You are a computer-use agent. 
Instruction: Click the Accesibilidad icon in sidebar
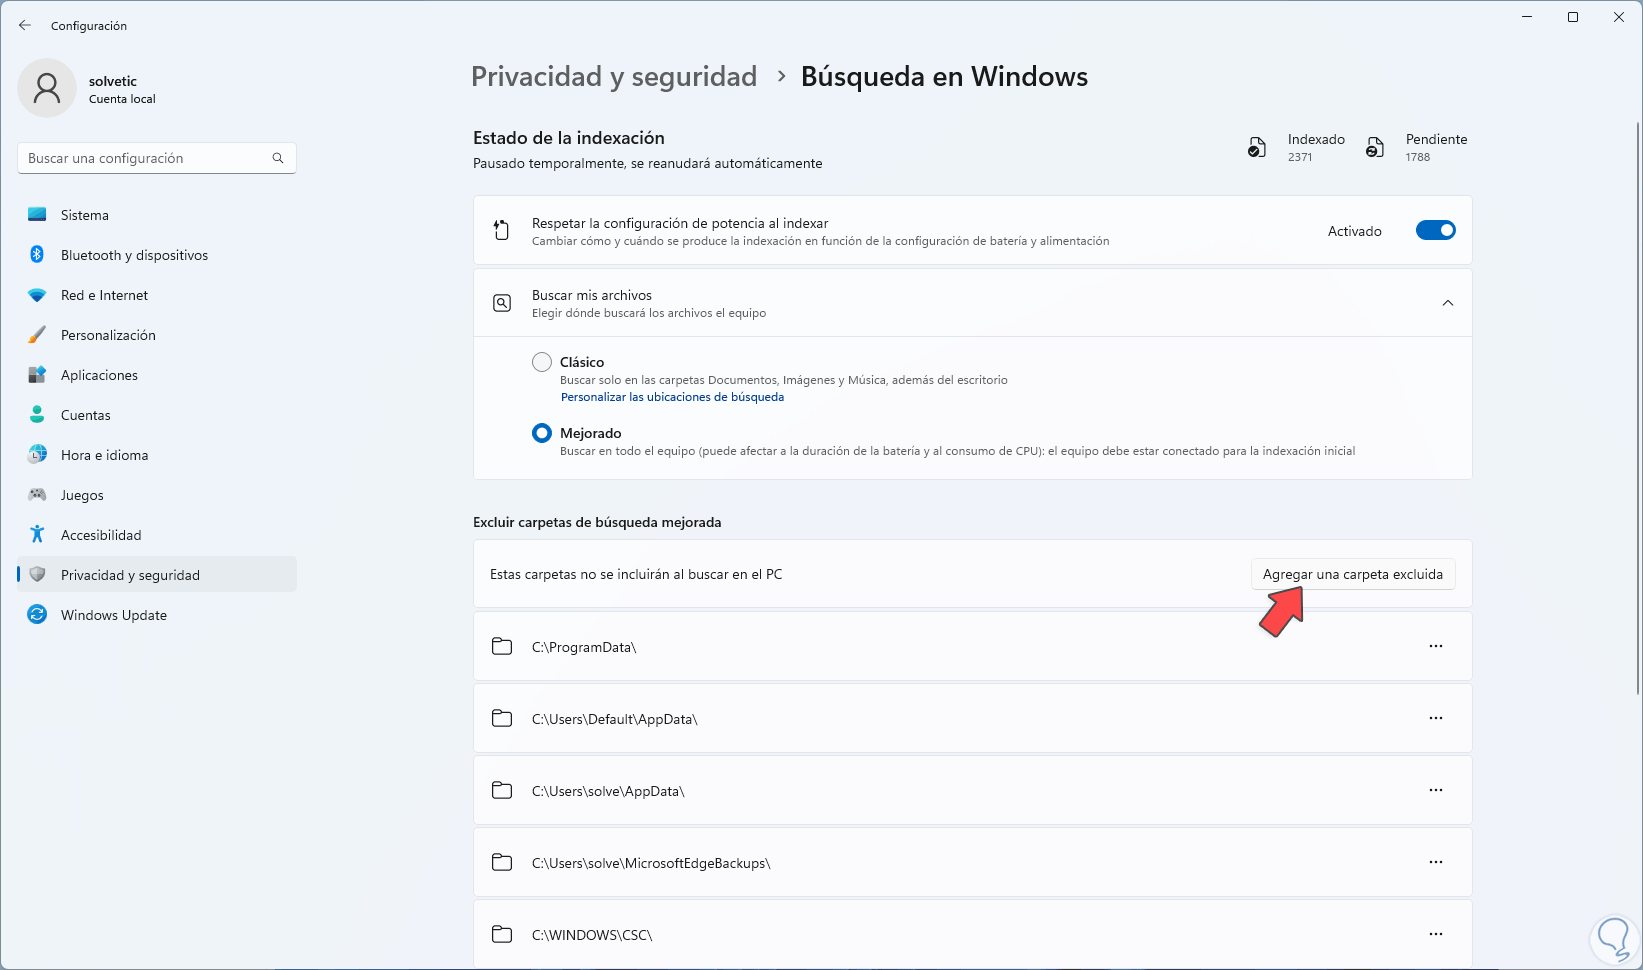coord(37,535)
